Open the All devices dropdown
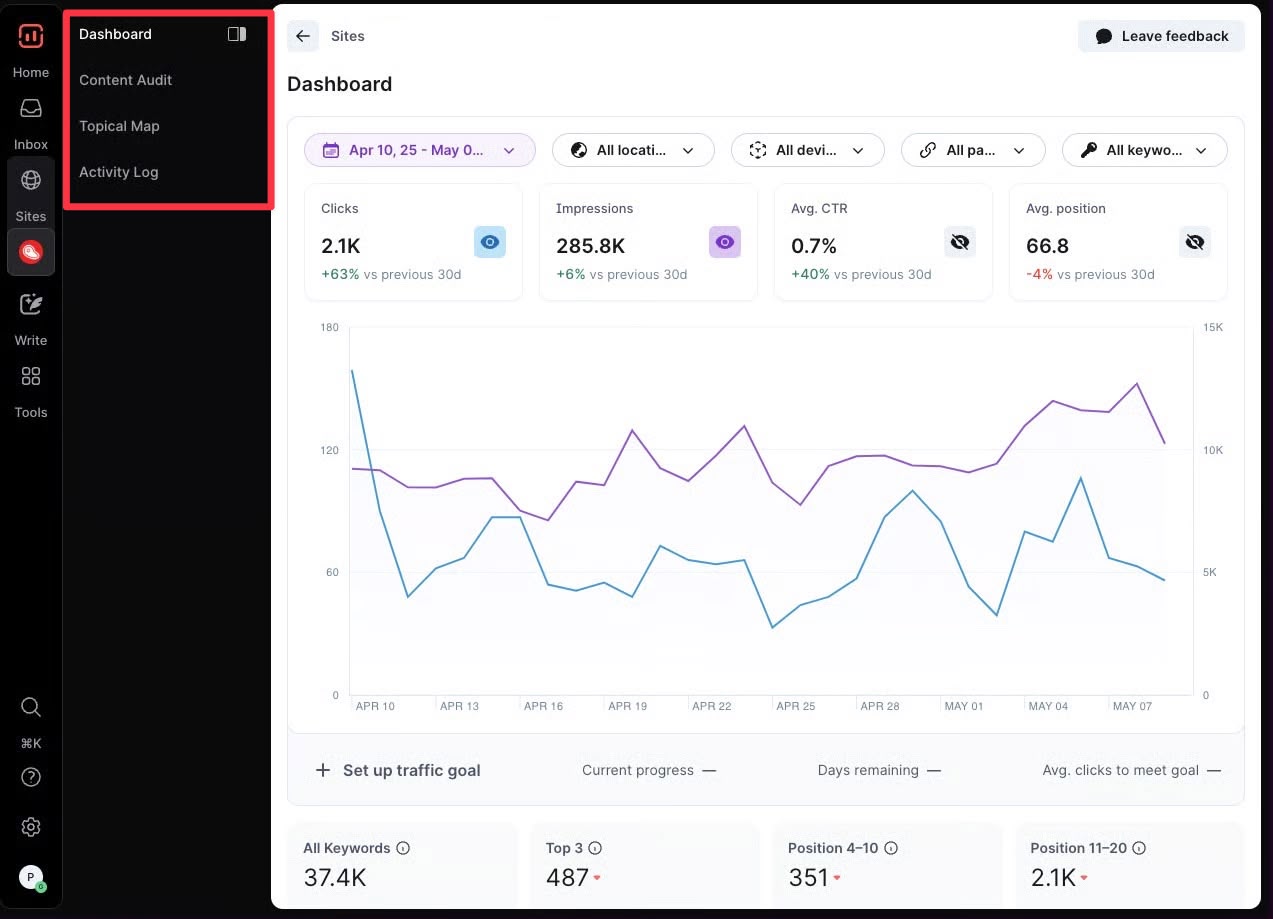Screen dimensions: 1273x919 pyautogui.click(x=807, y=149)
